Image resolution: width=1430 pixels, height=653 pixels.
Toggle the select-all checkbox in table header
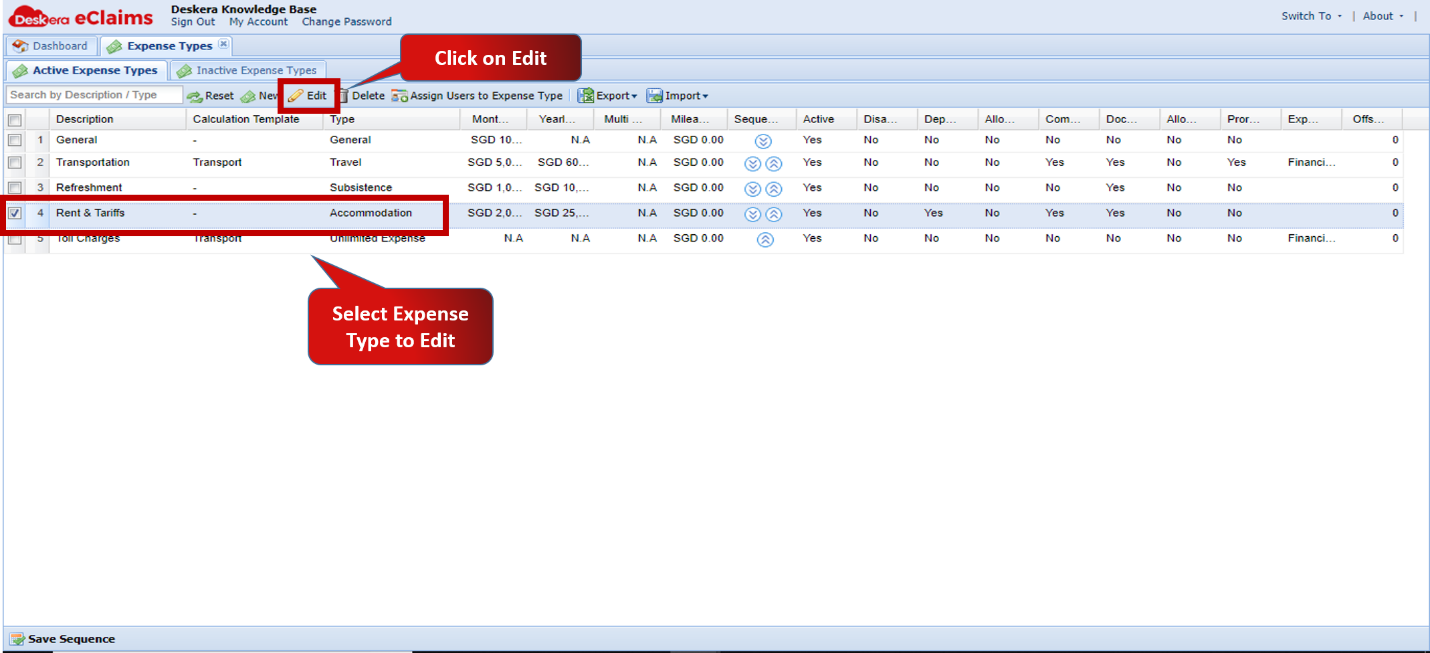(14, 118)
